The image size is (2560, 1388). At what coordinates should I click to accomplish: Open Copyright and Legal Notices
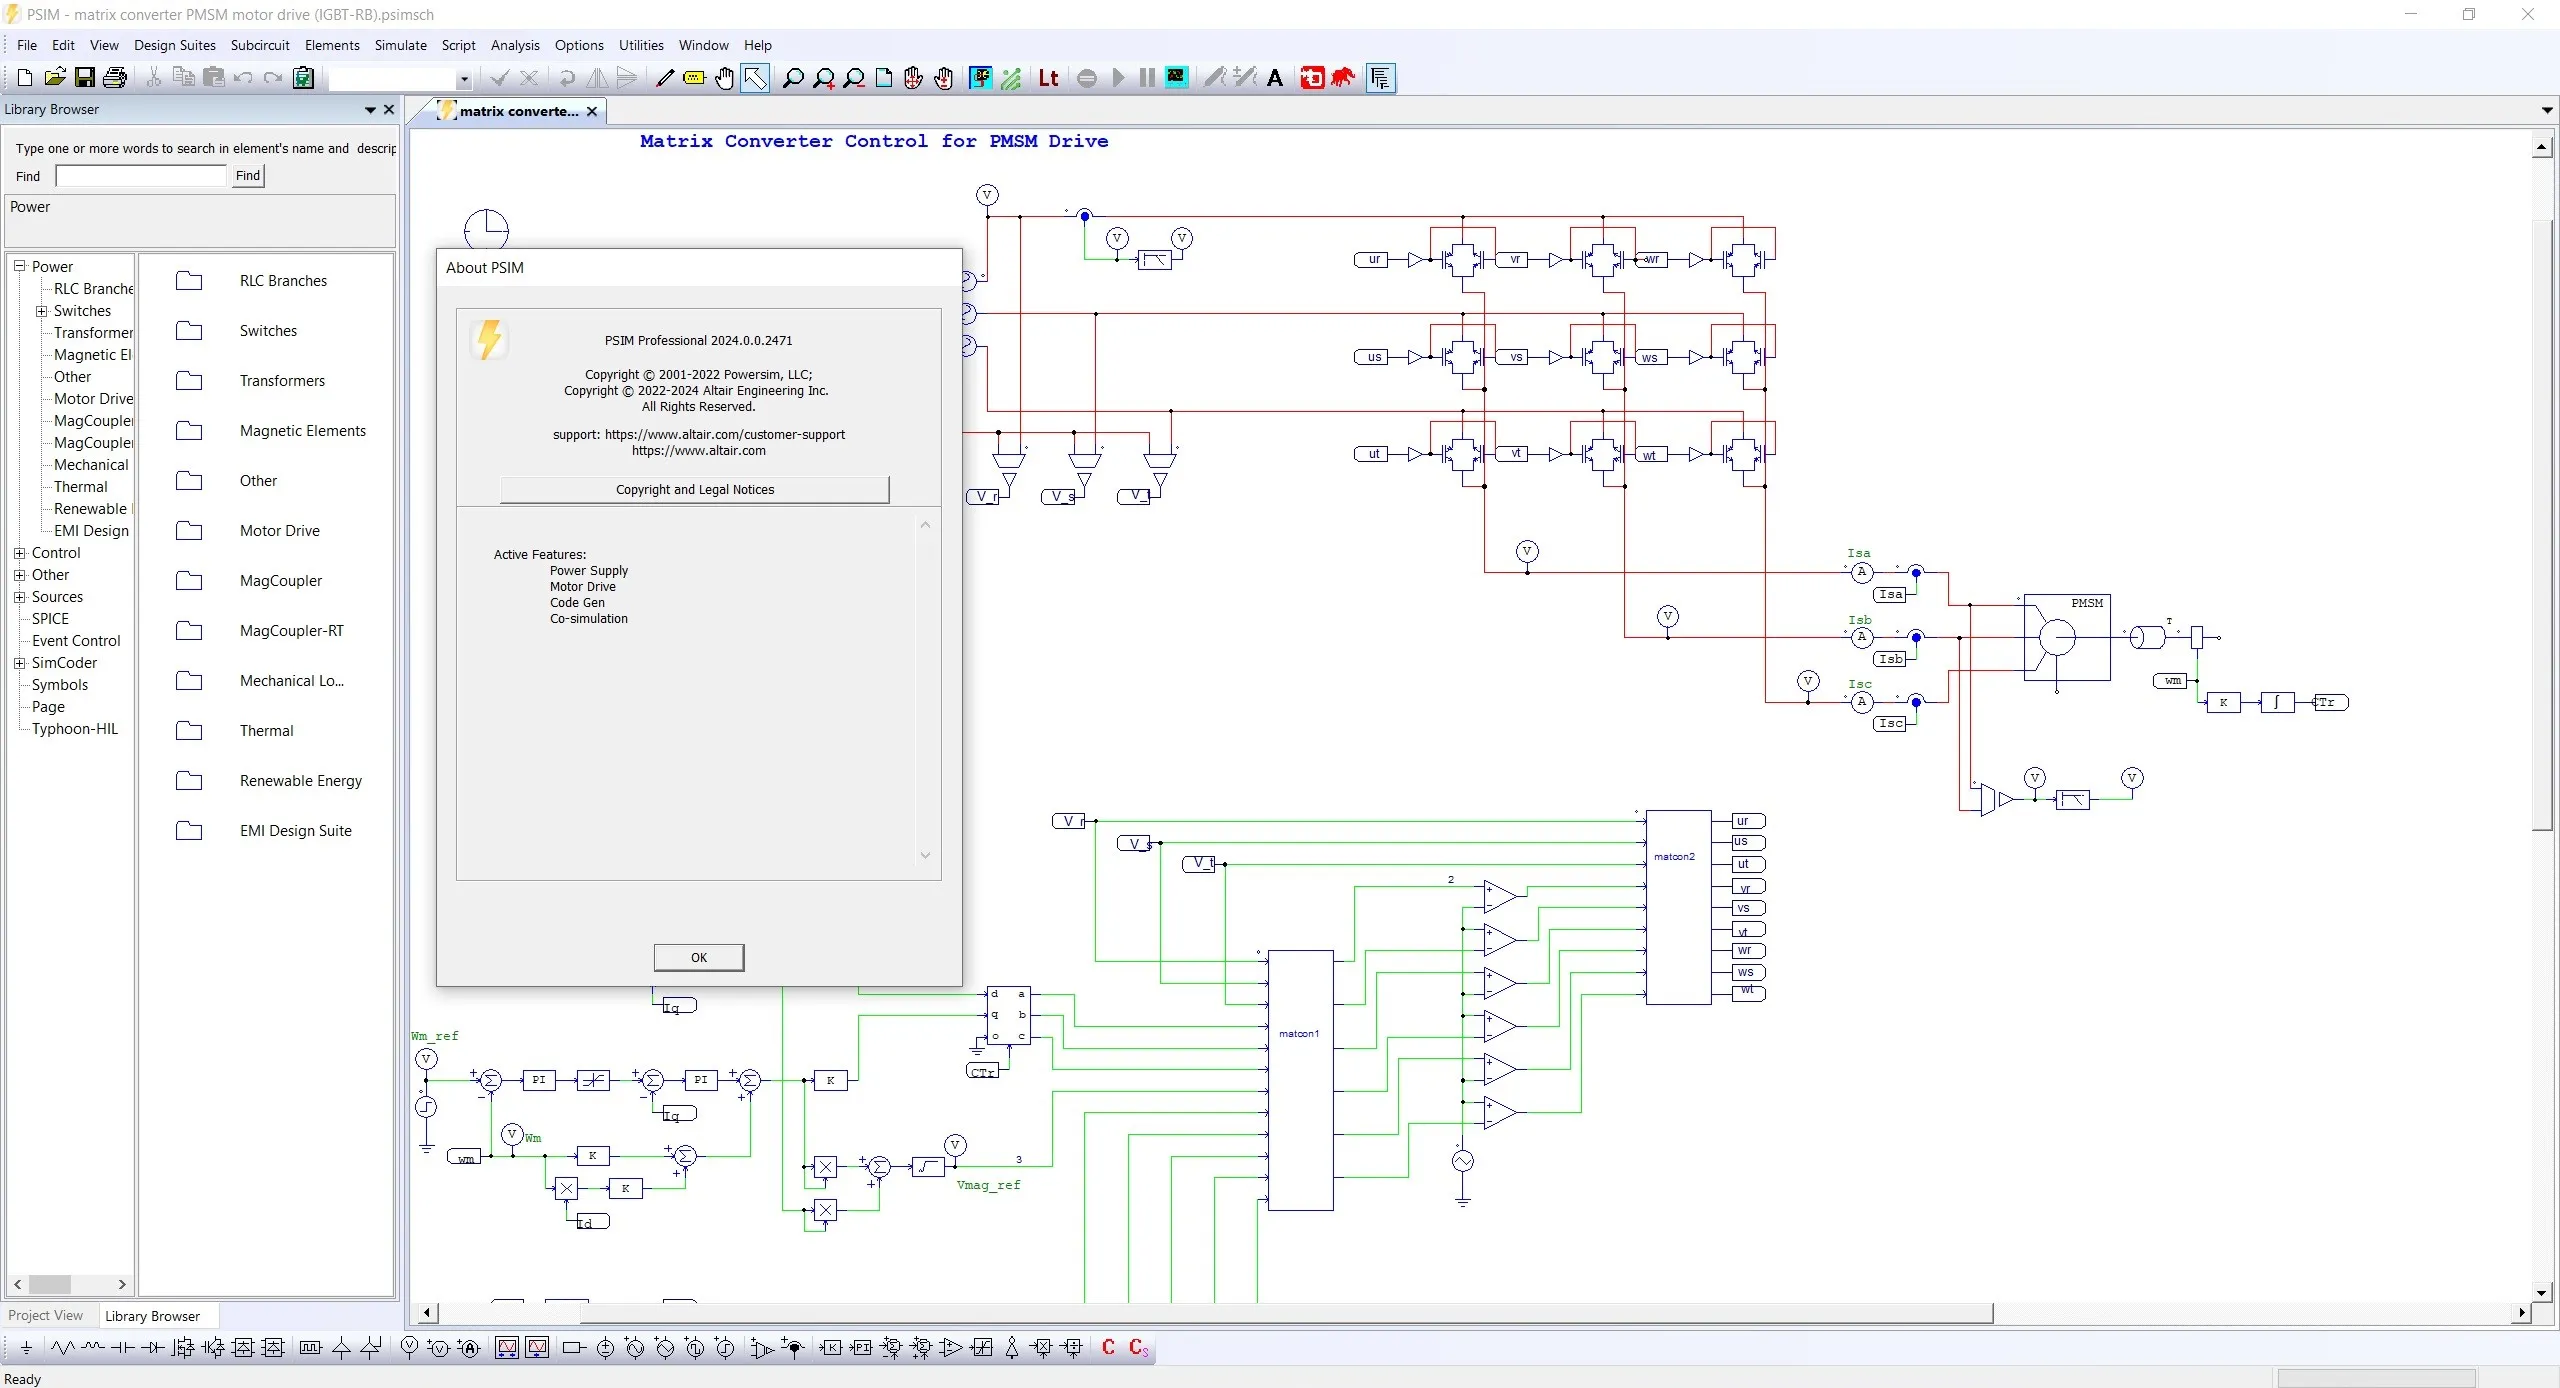[695, 489]
